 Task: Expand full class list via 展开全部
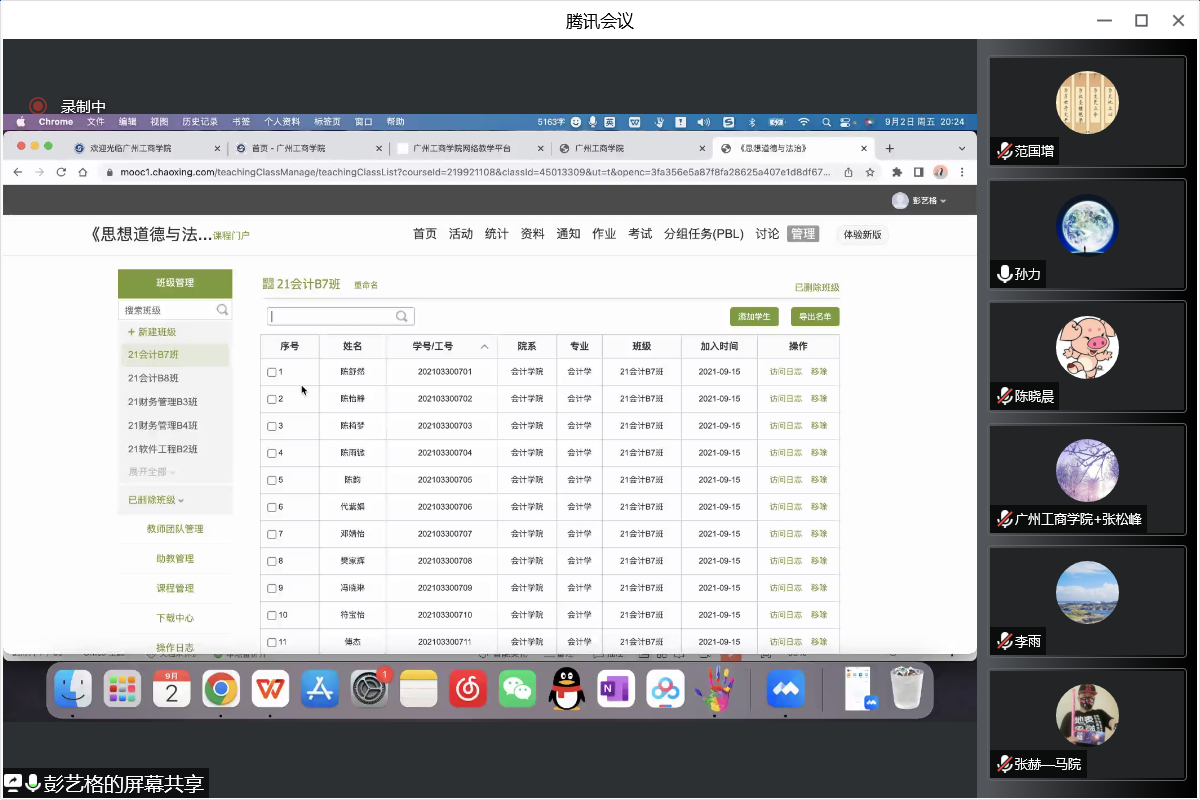coord(151,472)
